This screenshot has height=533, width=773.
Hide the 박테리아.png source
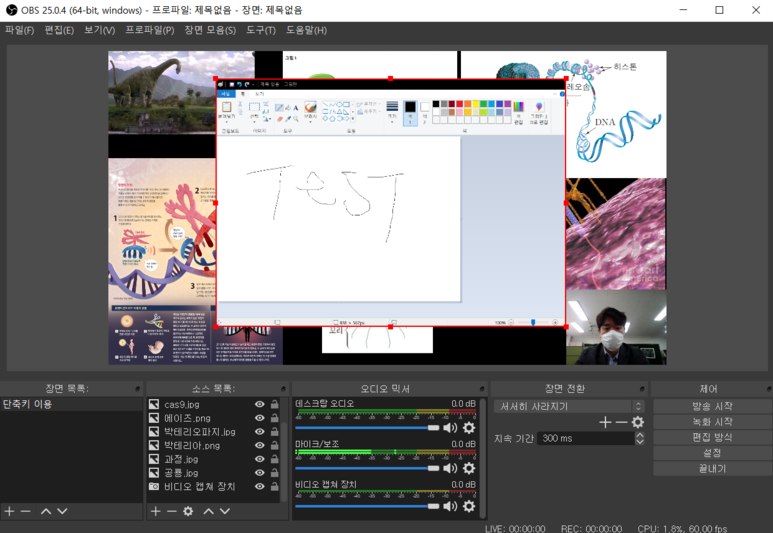(259, 445)
